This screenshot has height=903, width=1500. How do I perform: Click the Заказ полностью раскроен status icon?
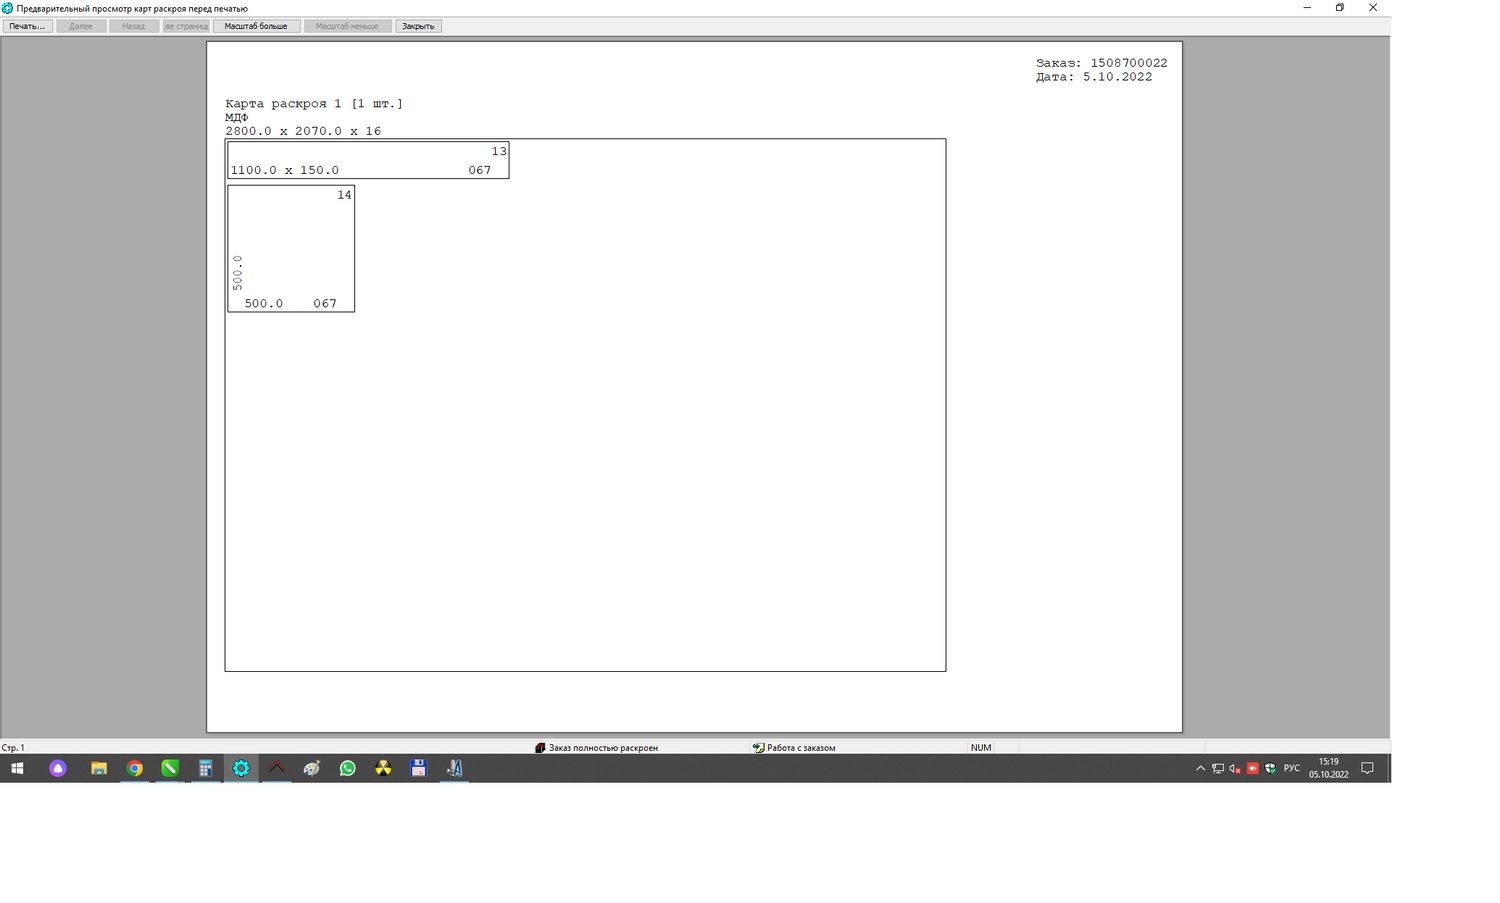coord(540,748)
